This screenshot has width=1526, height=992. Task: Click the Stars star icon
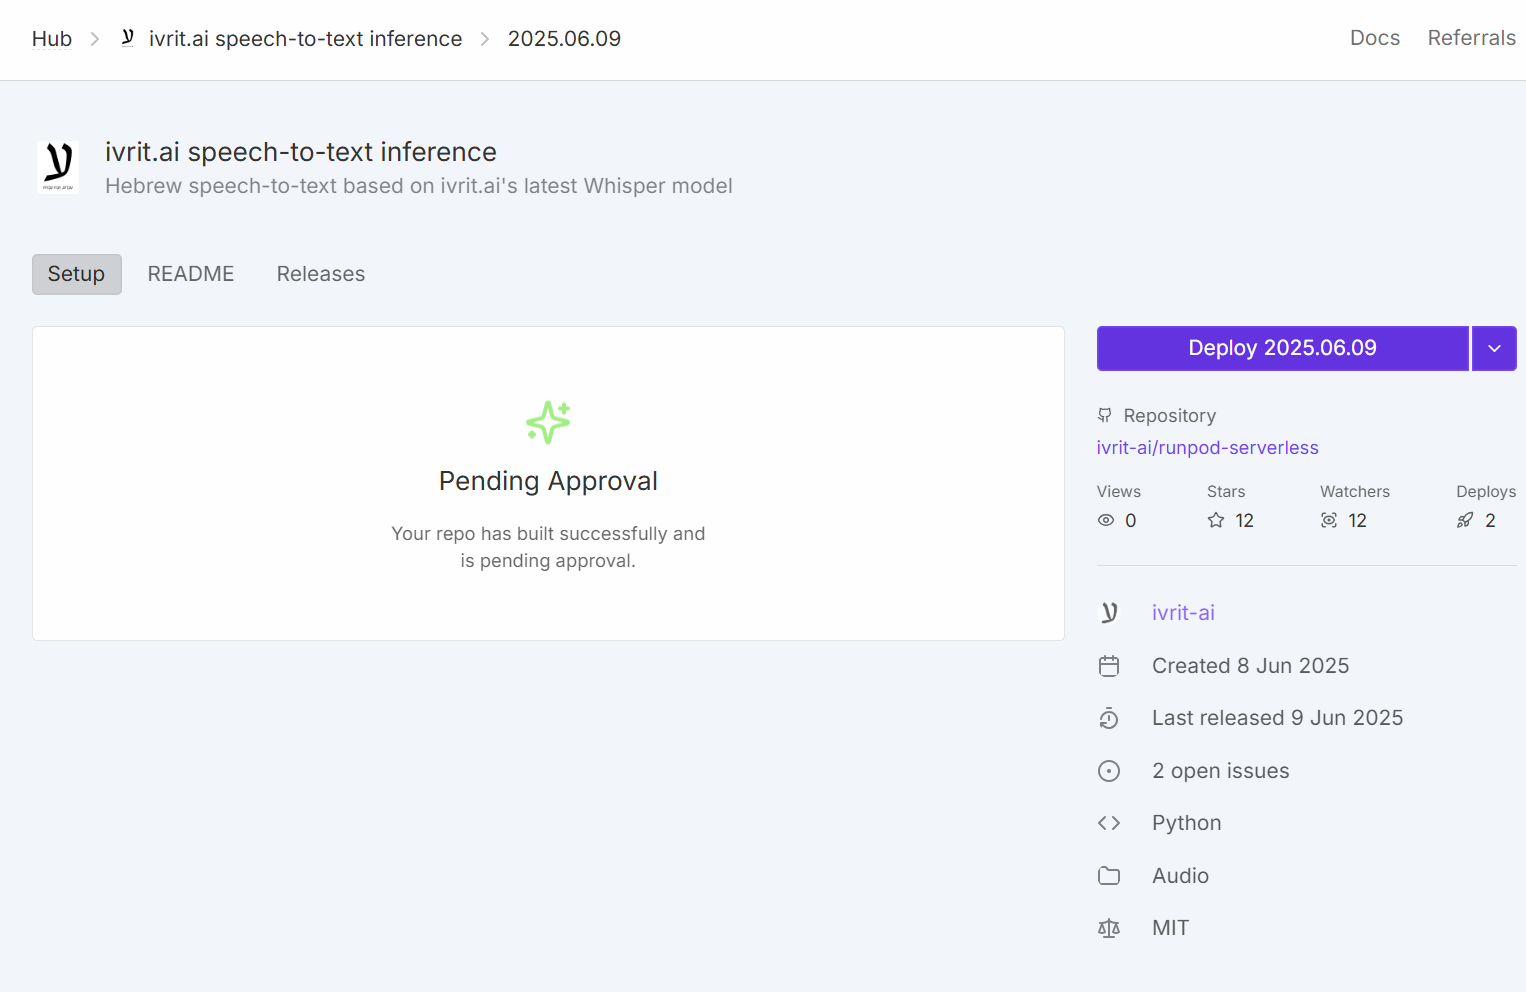(x=1216, y=520)
